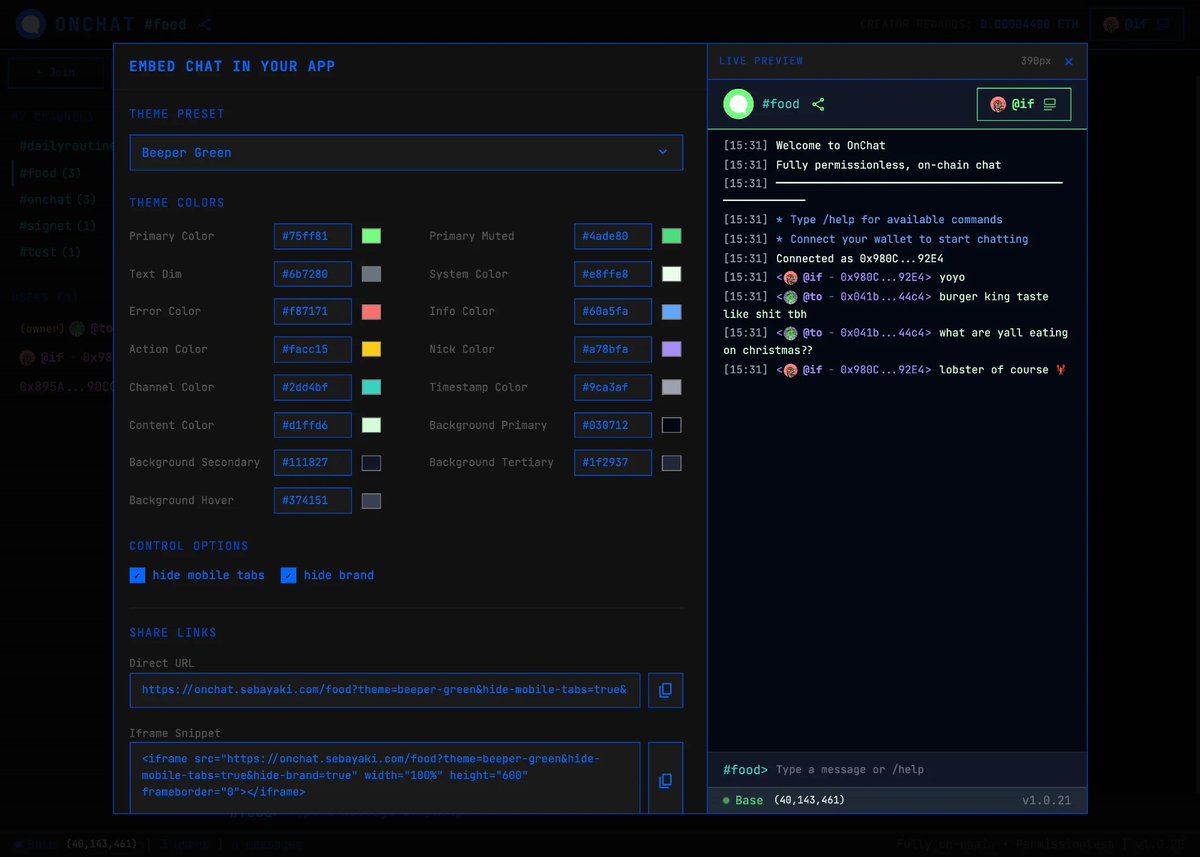The height and width of the screenshot is (857, 1200).
Task: Copy the Direct URL with copy icon
Action: click(x=665, y=690)
